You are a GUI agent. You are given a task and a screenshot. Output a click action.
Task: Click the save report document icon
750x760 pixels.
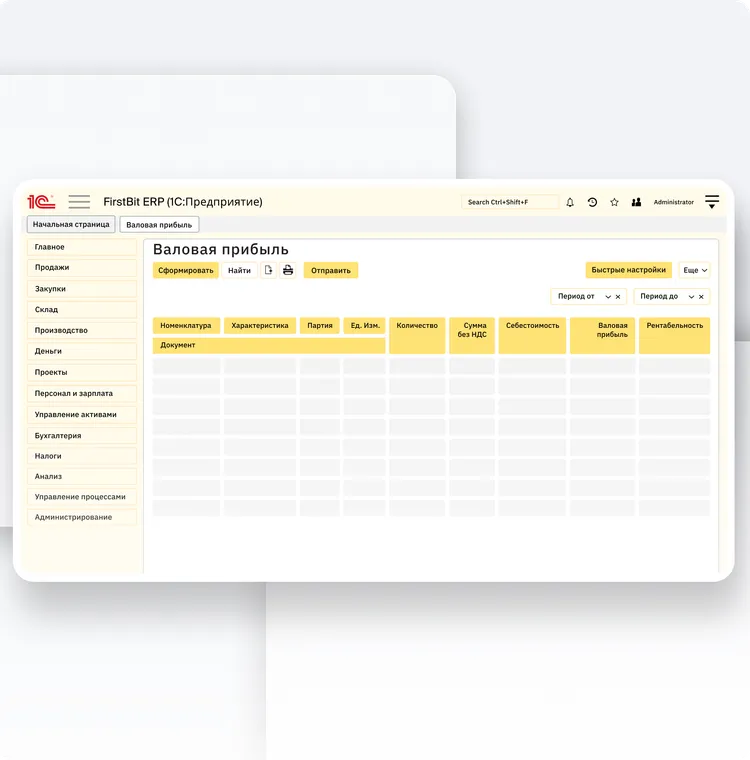point(268,270)
